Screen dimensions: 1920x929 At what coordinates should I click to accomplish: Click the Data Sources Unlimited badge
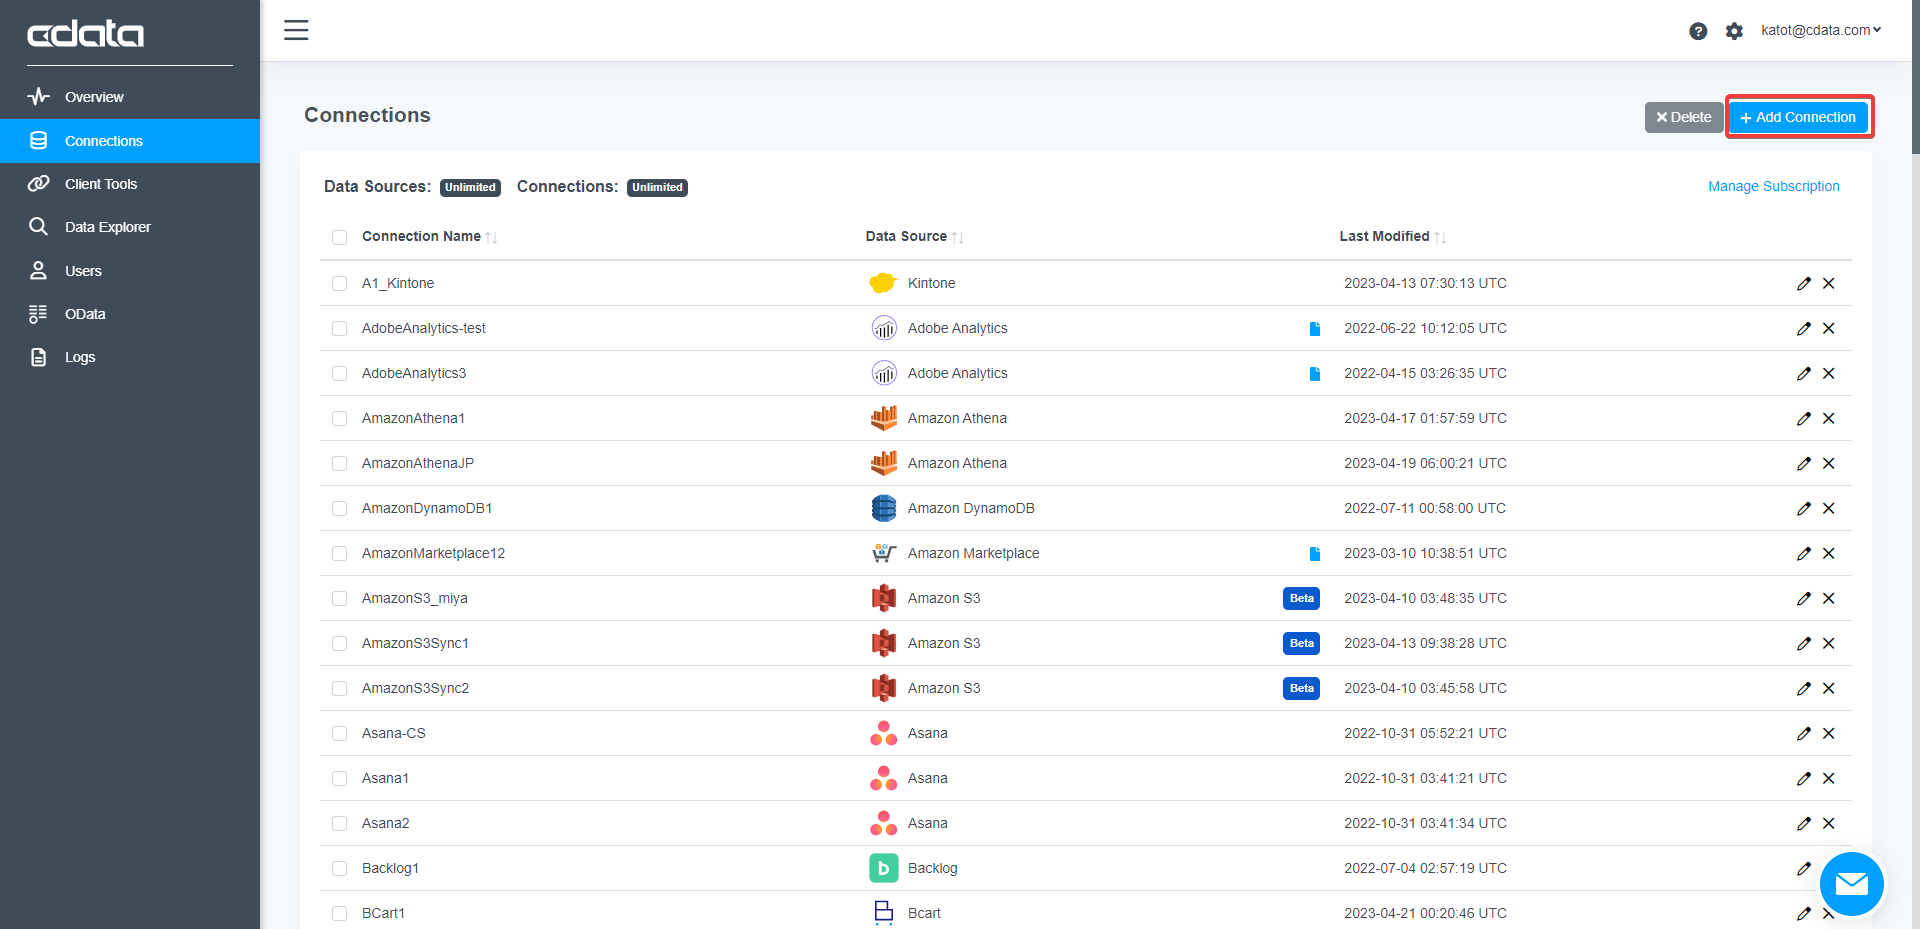tap(470, 187)
